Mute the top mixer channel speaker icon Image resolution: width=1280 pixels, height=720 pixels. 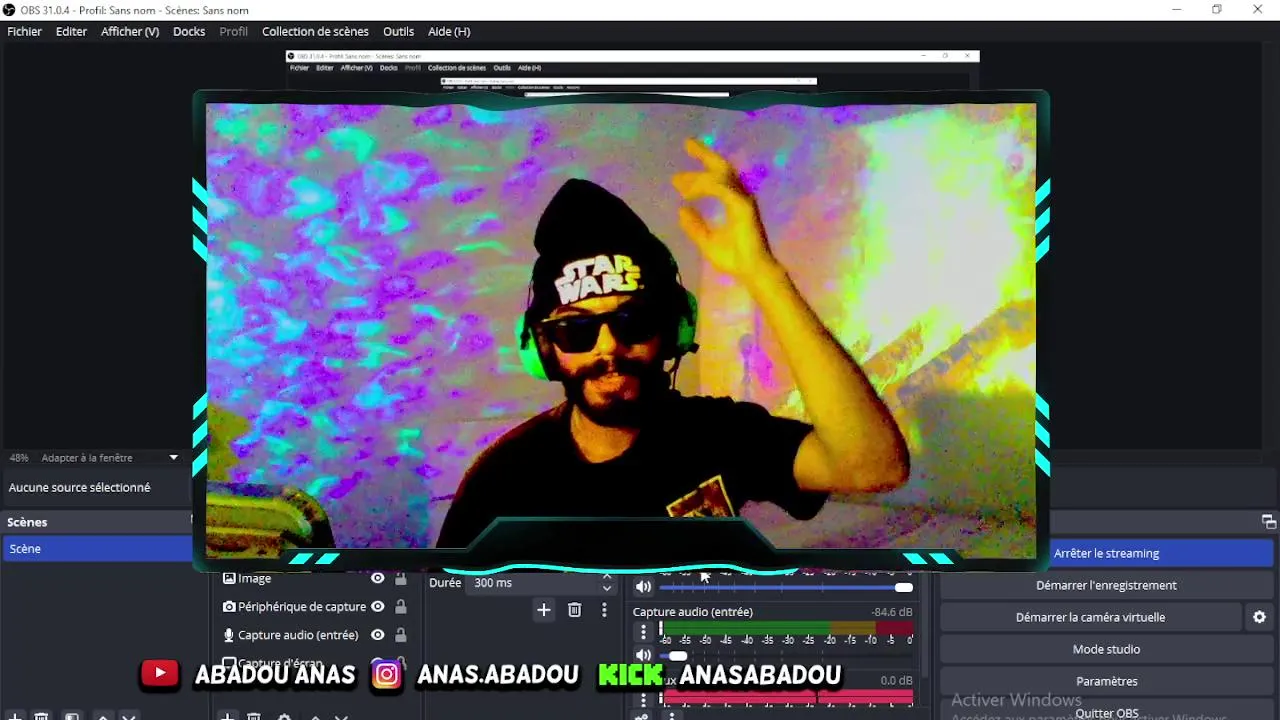[644, 587]
